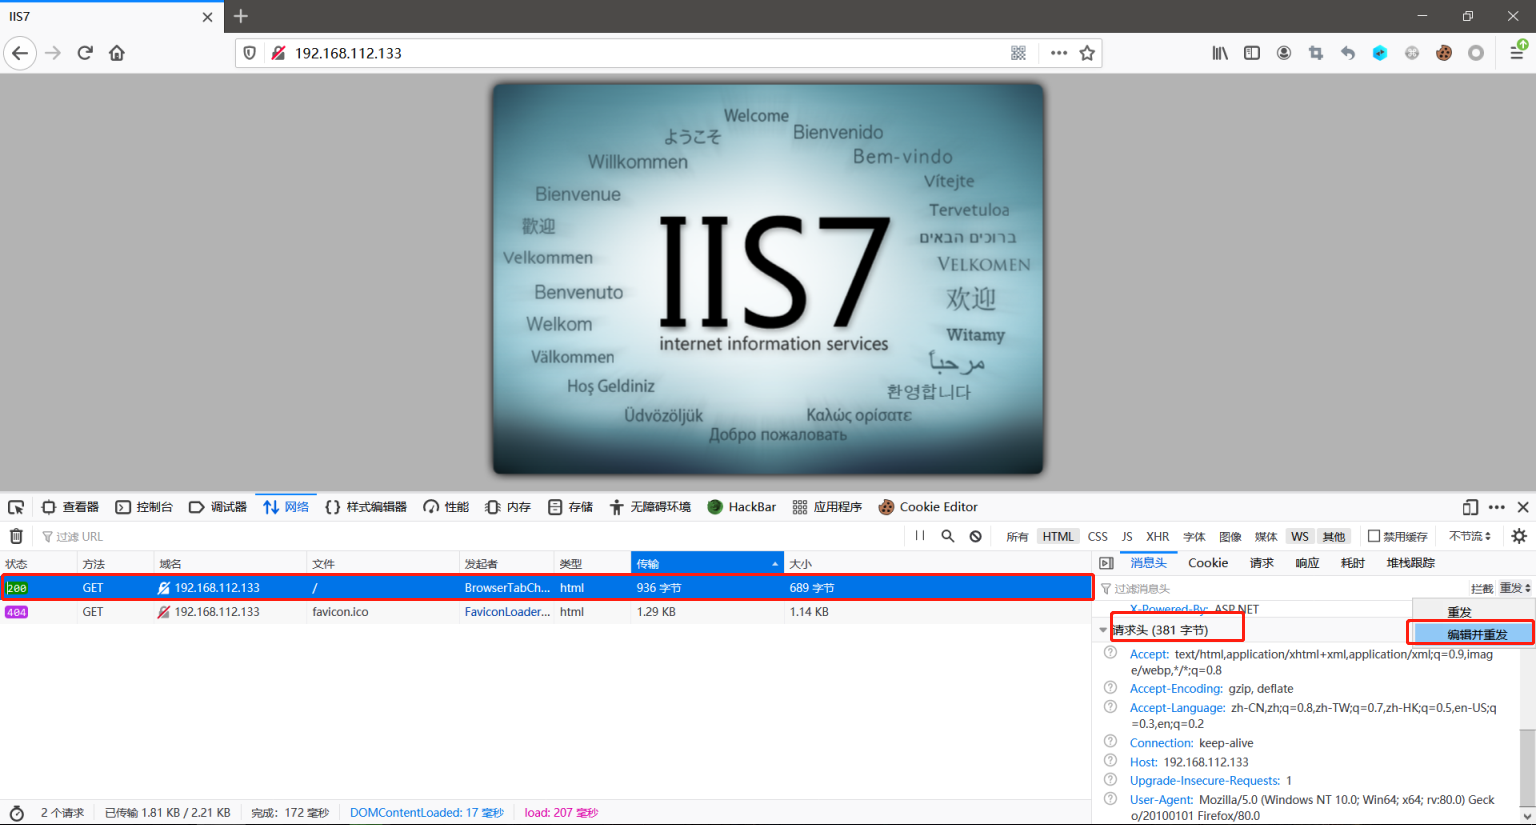Toggle responsive design mode icon
The height and width of the screenshot is (825, 1536).
[x=1470, y=507]
